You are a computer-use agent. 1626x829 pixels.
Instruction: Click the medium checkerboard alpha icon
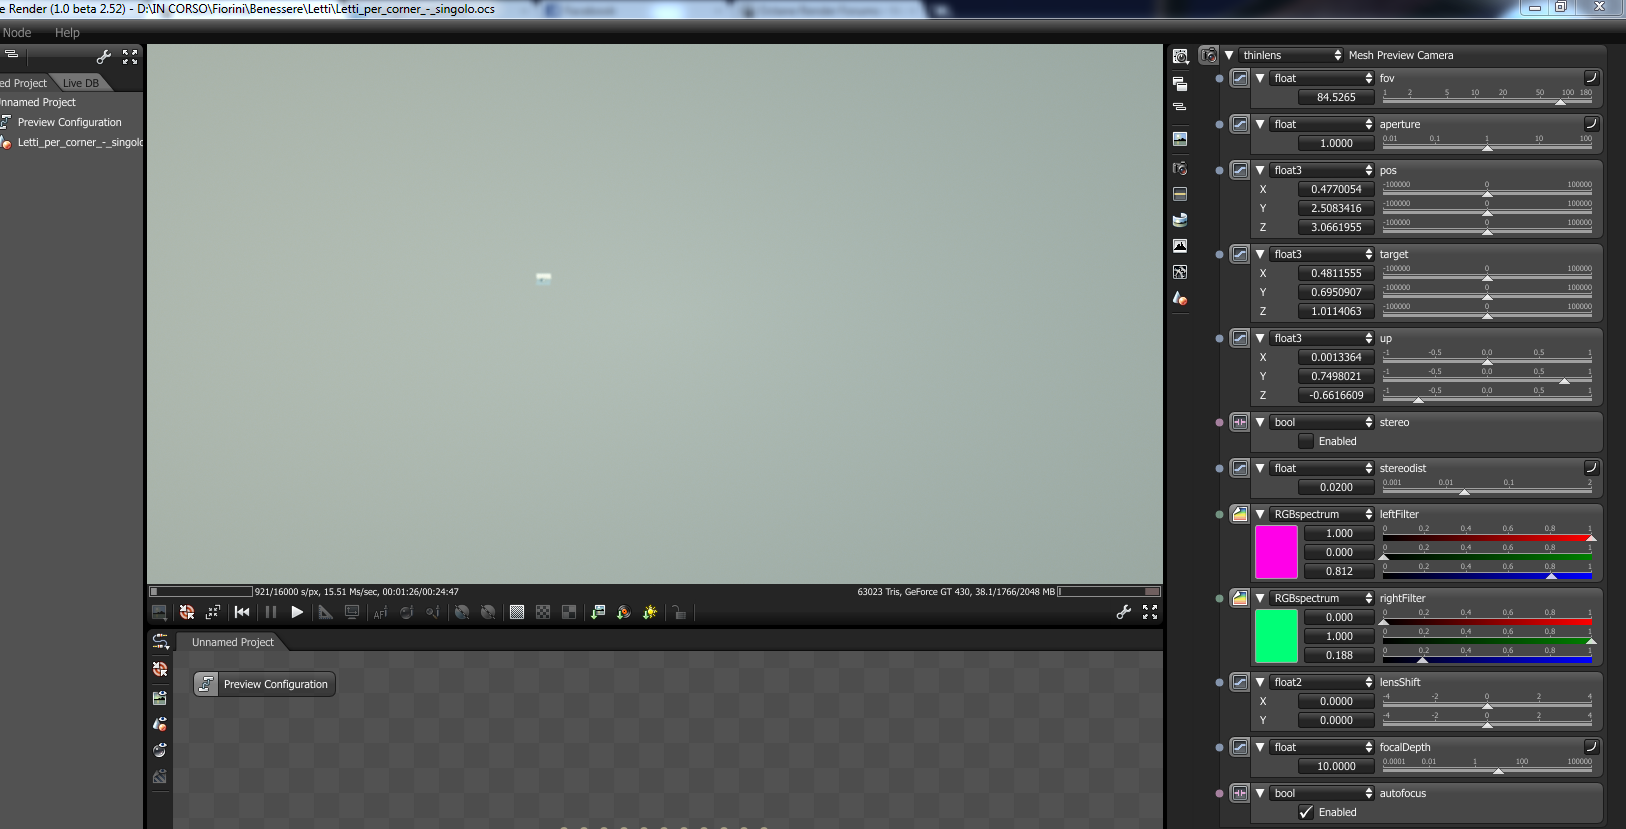[543, 612]
